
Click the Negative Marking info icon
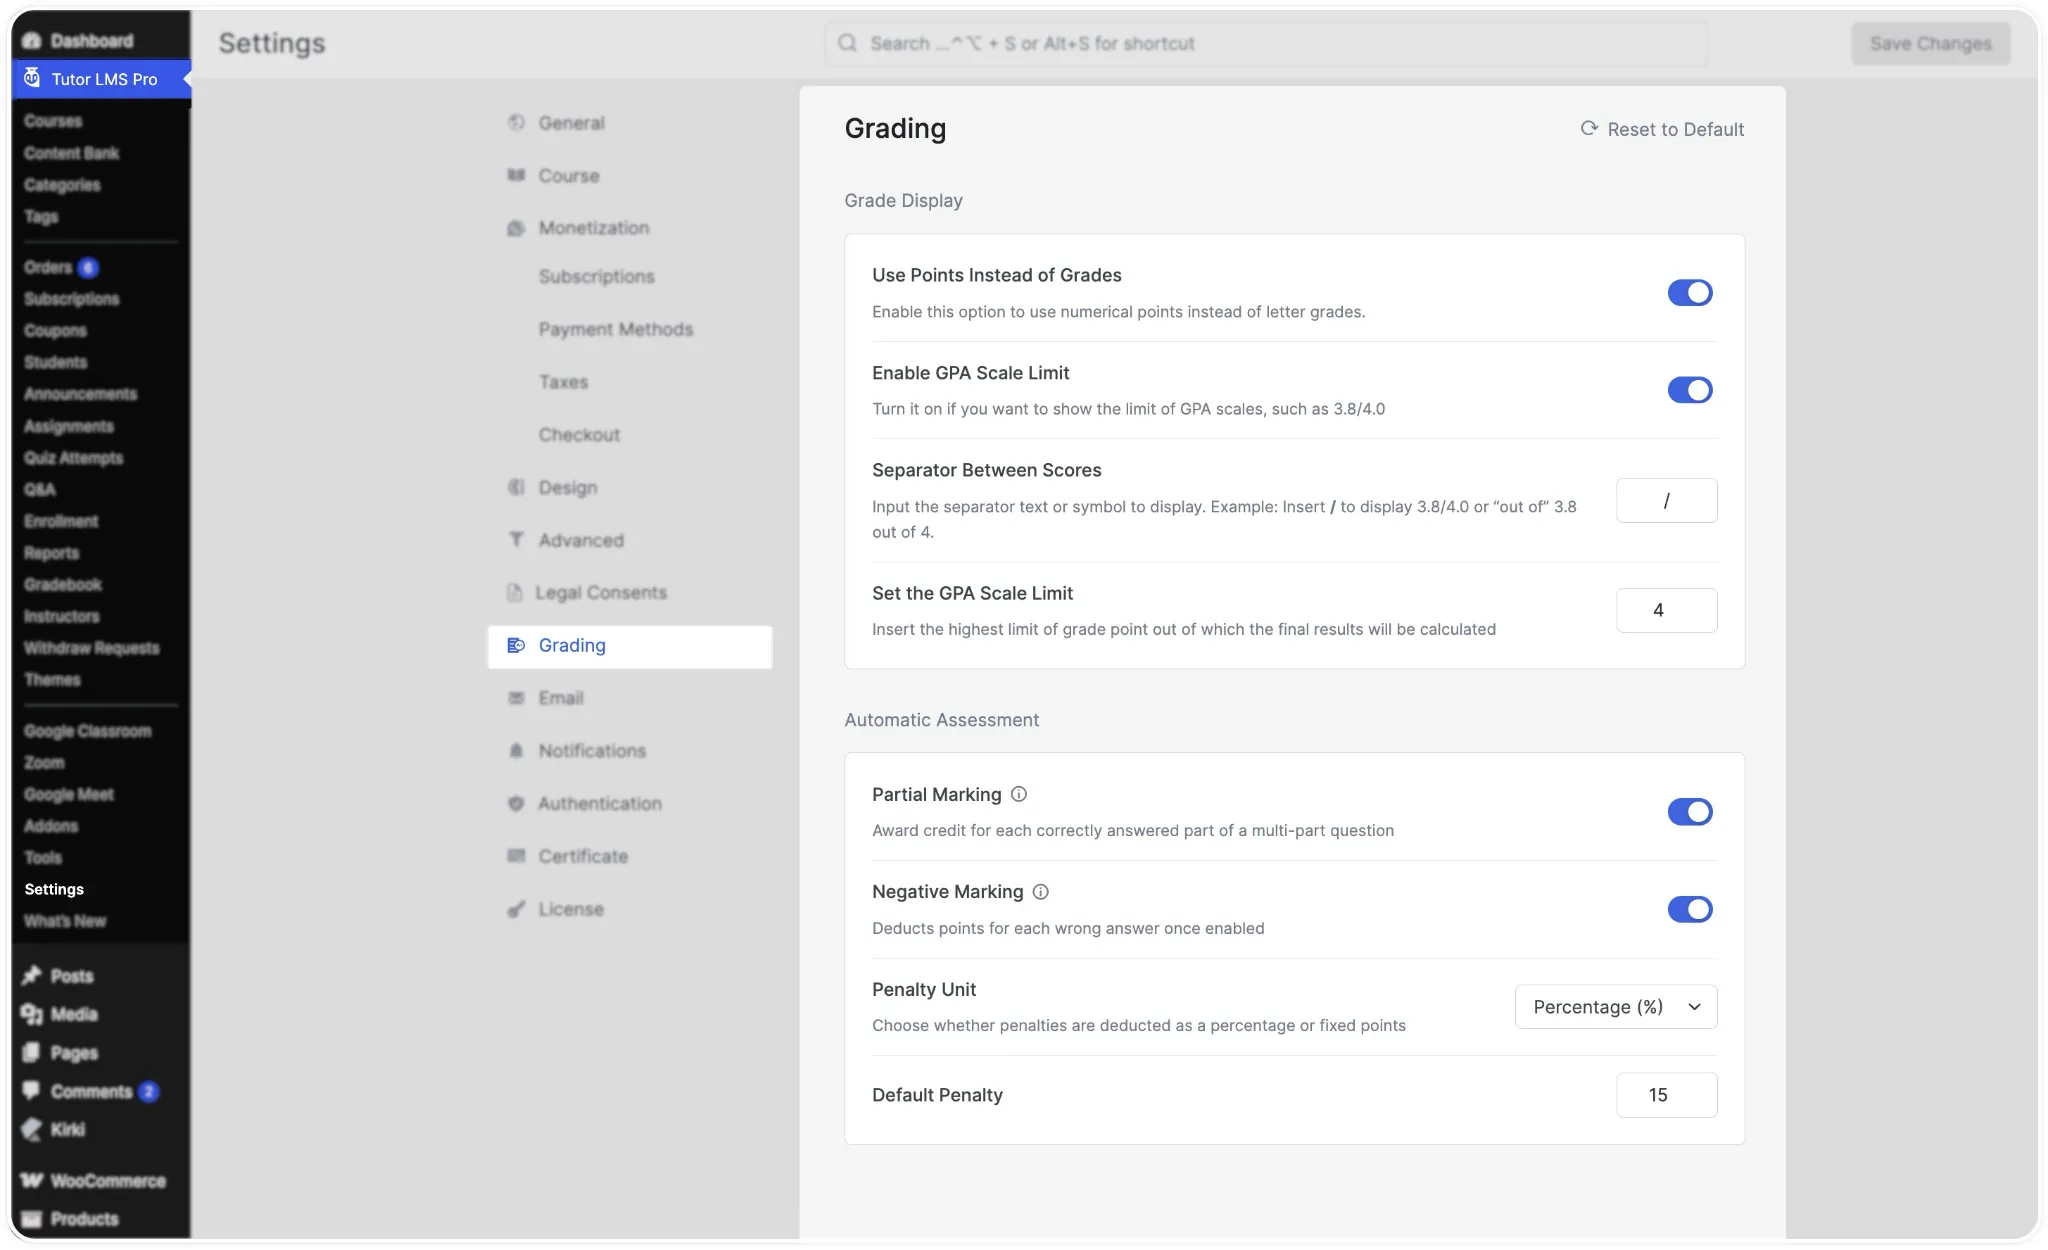1041,891
